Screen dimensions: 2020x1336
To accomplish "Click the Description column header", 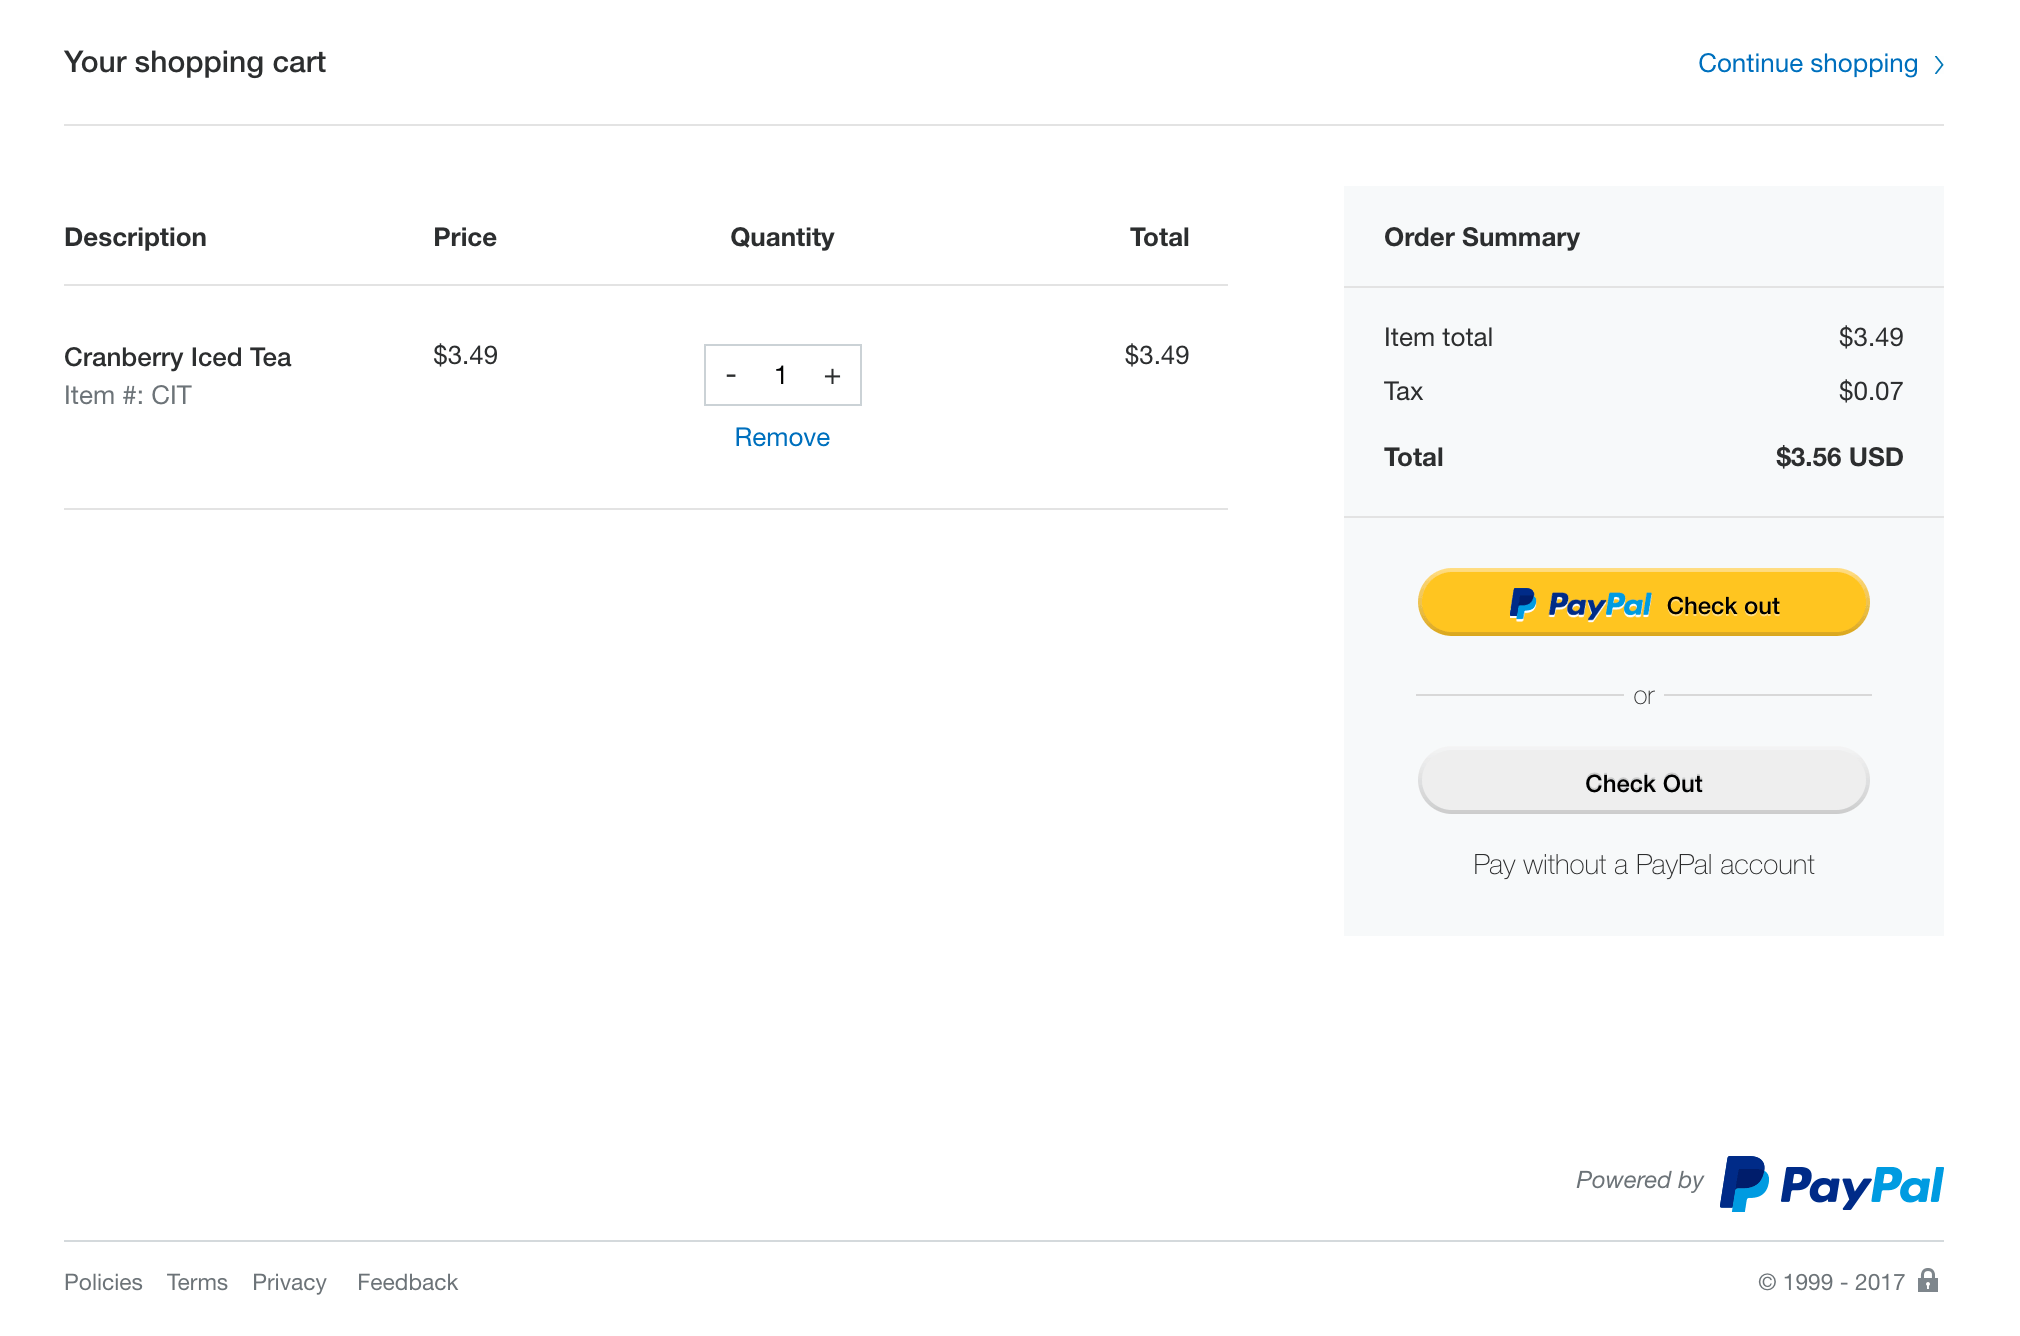I will point(135,237).
